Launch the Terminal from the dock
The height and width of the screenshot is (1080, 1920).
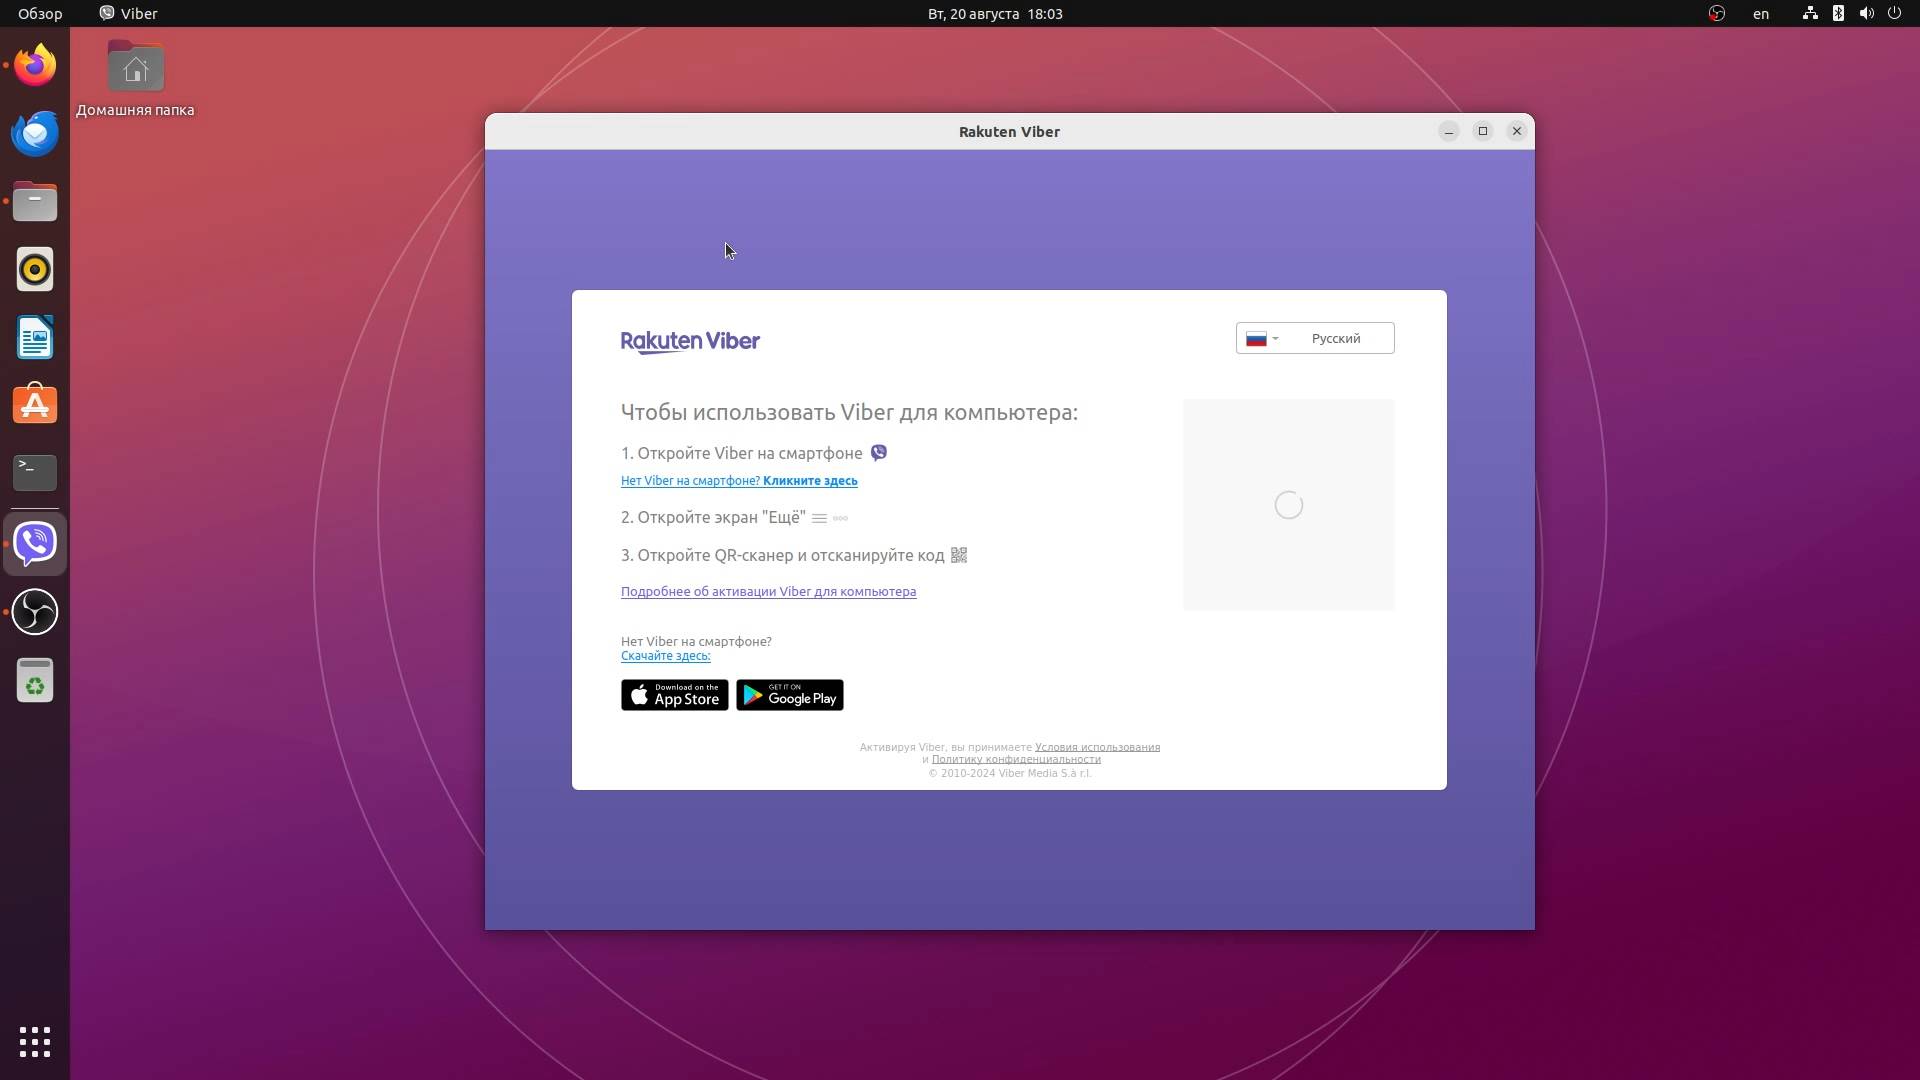click(x=35, y=472)
